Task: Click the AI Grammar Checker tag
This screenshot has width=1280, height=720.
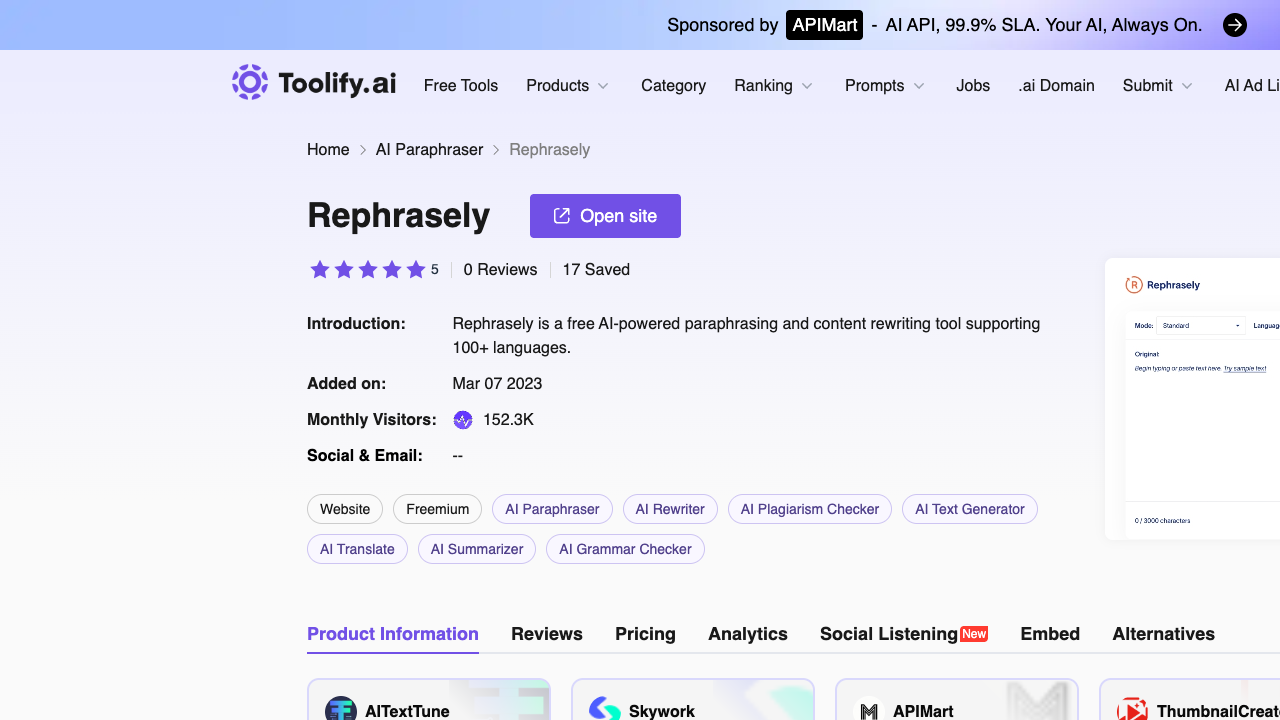Action: tap(625, 549)
